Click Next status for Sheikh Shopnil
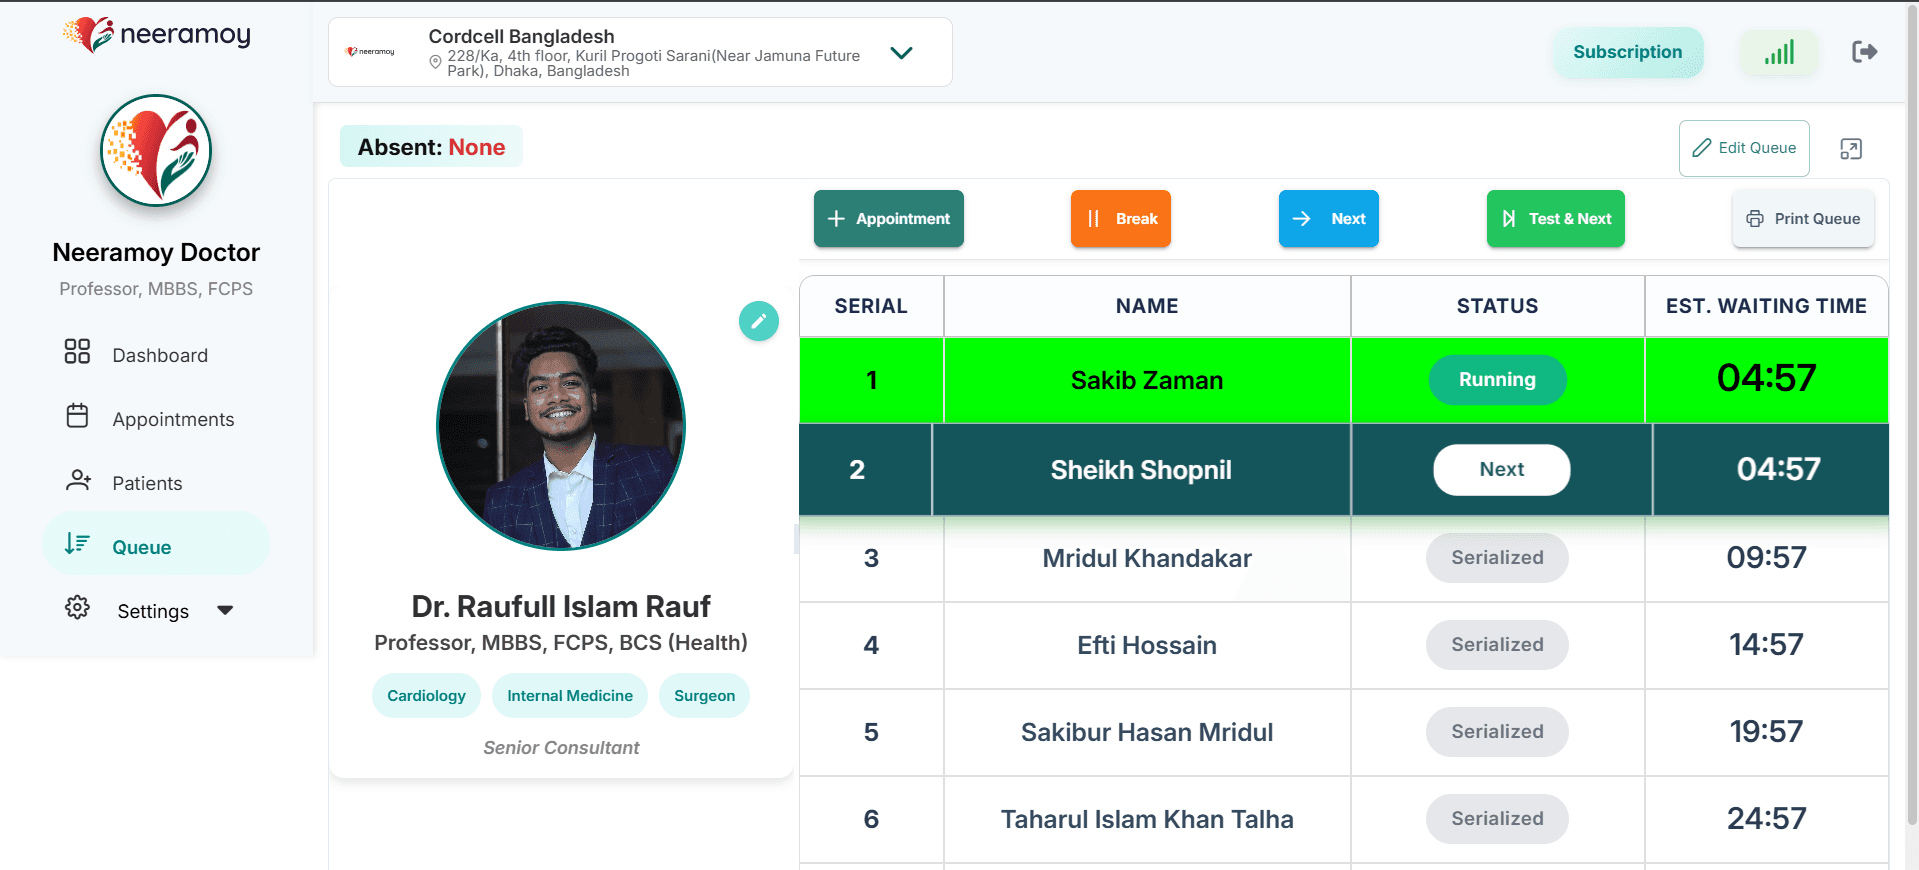The image size is (1919, 870). coord(1501,470)
